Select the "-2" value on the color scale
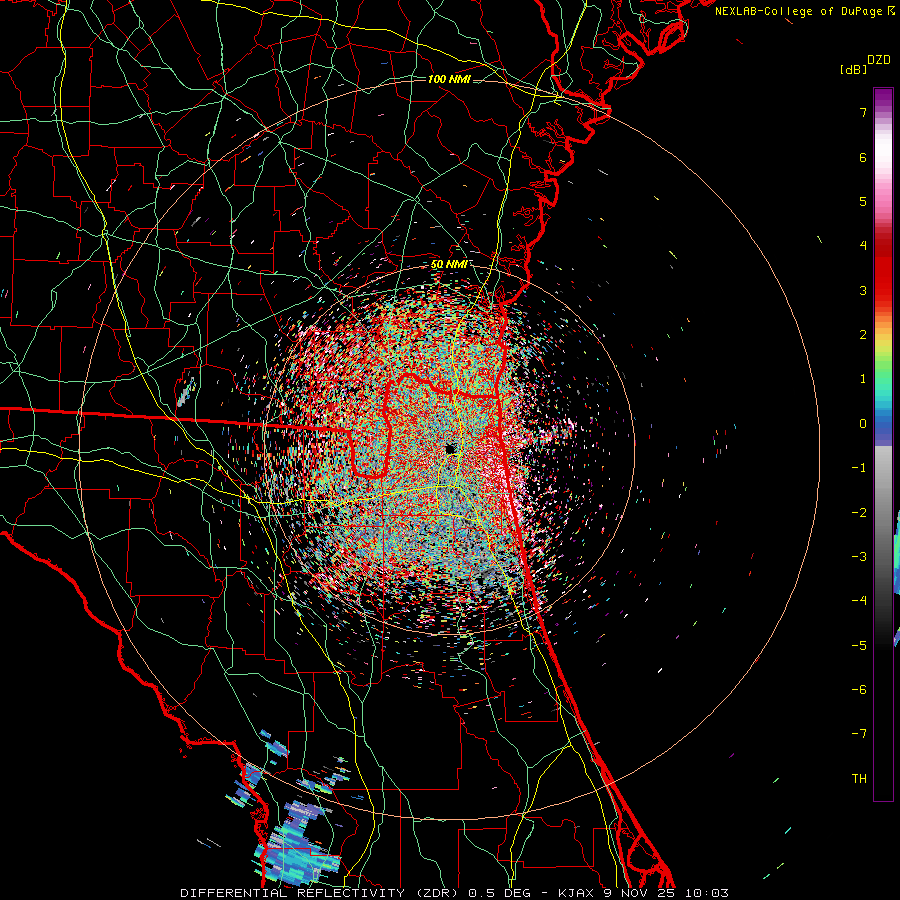Viewport: 900px width, 900px height. 859,513
